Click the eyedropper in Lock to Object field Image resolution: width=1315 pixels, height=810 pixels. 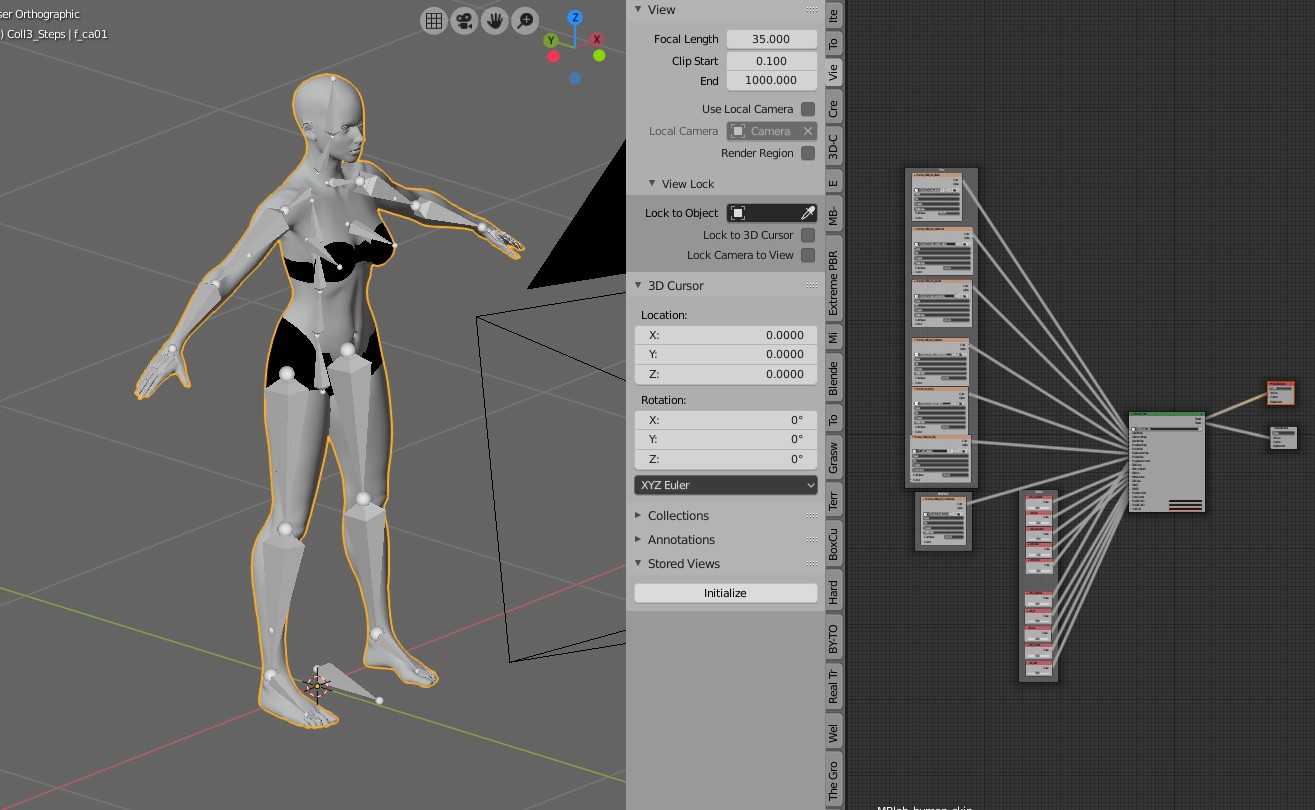pos(808,213)
